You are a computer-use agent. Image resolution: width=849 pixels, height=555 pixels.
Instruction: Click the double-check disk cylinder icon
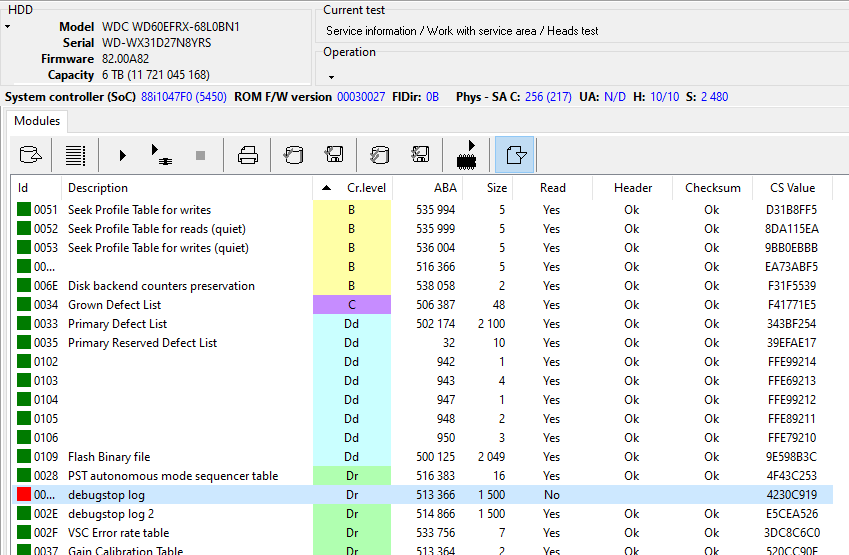tap(379, 155)
